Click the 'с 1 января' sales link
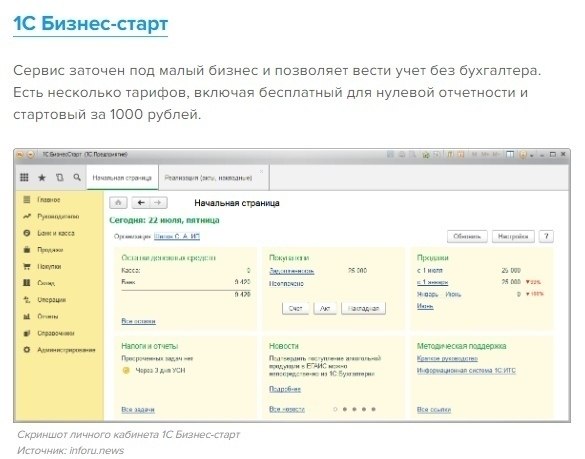The image size is (585, 459). (432, 282)
